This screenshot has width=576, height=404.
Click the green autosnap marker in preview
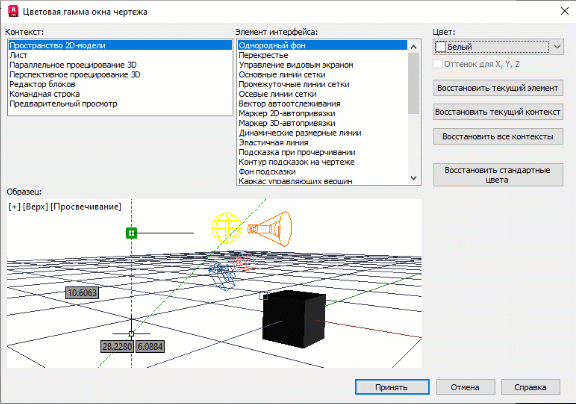pyautogui.click(x=132, y=233)
